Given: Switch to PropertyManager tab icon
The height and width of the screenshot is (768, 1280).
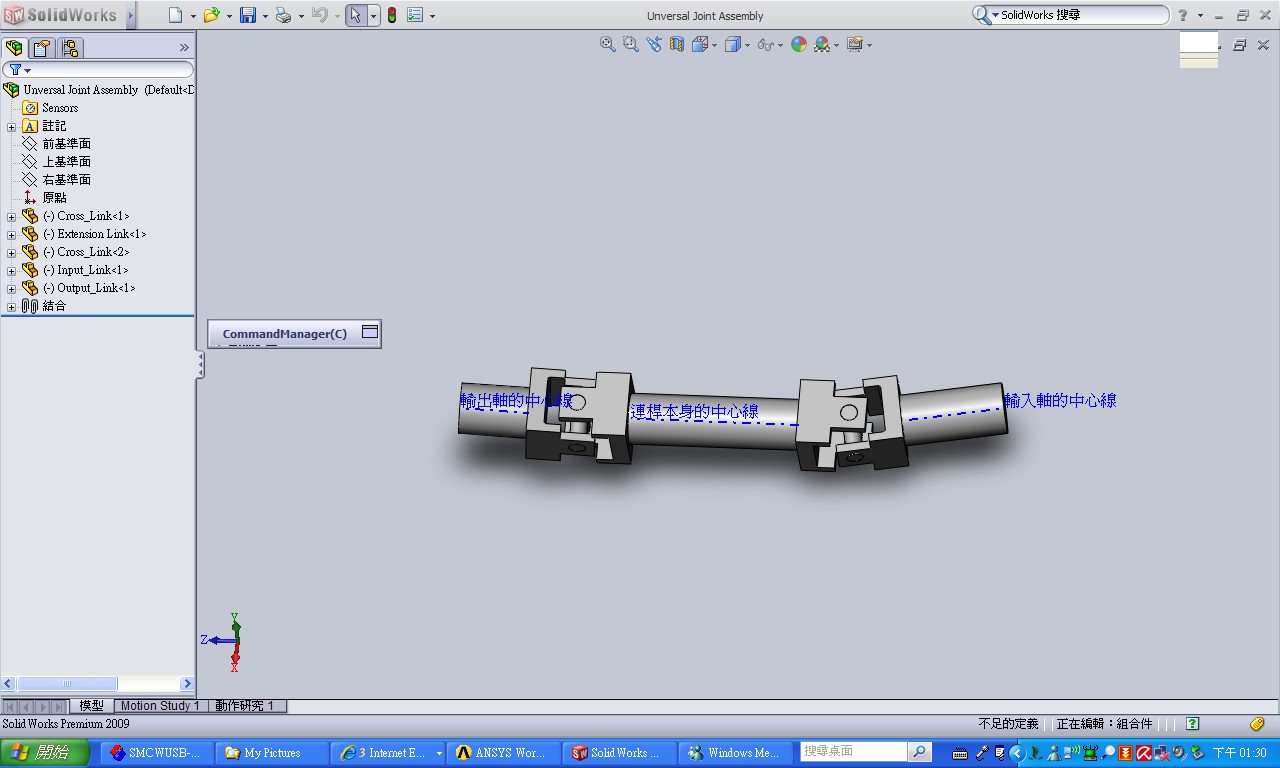Looking at the screenshot, I should pyautogui.click(x=41, y=47).
